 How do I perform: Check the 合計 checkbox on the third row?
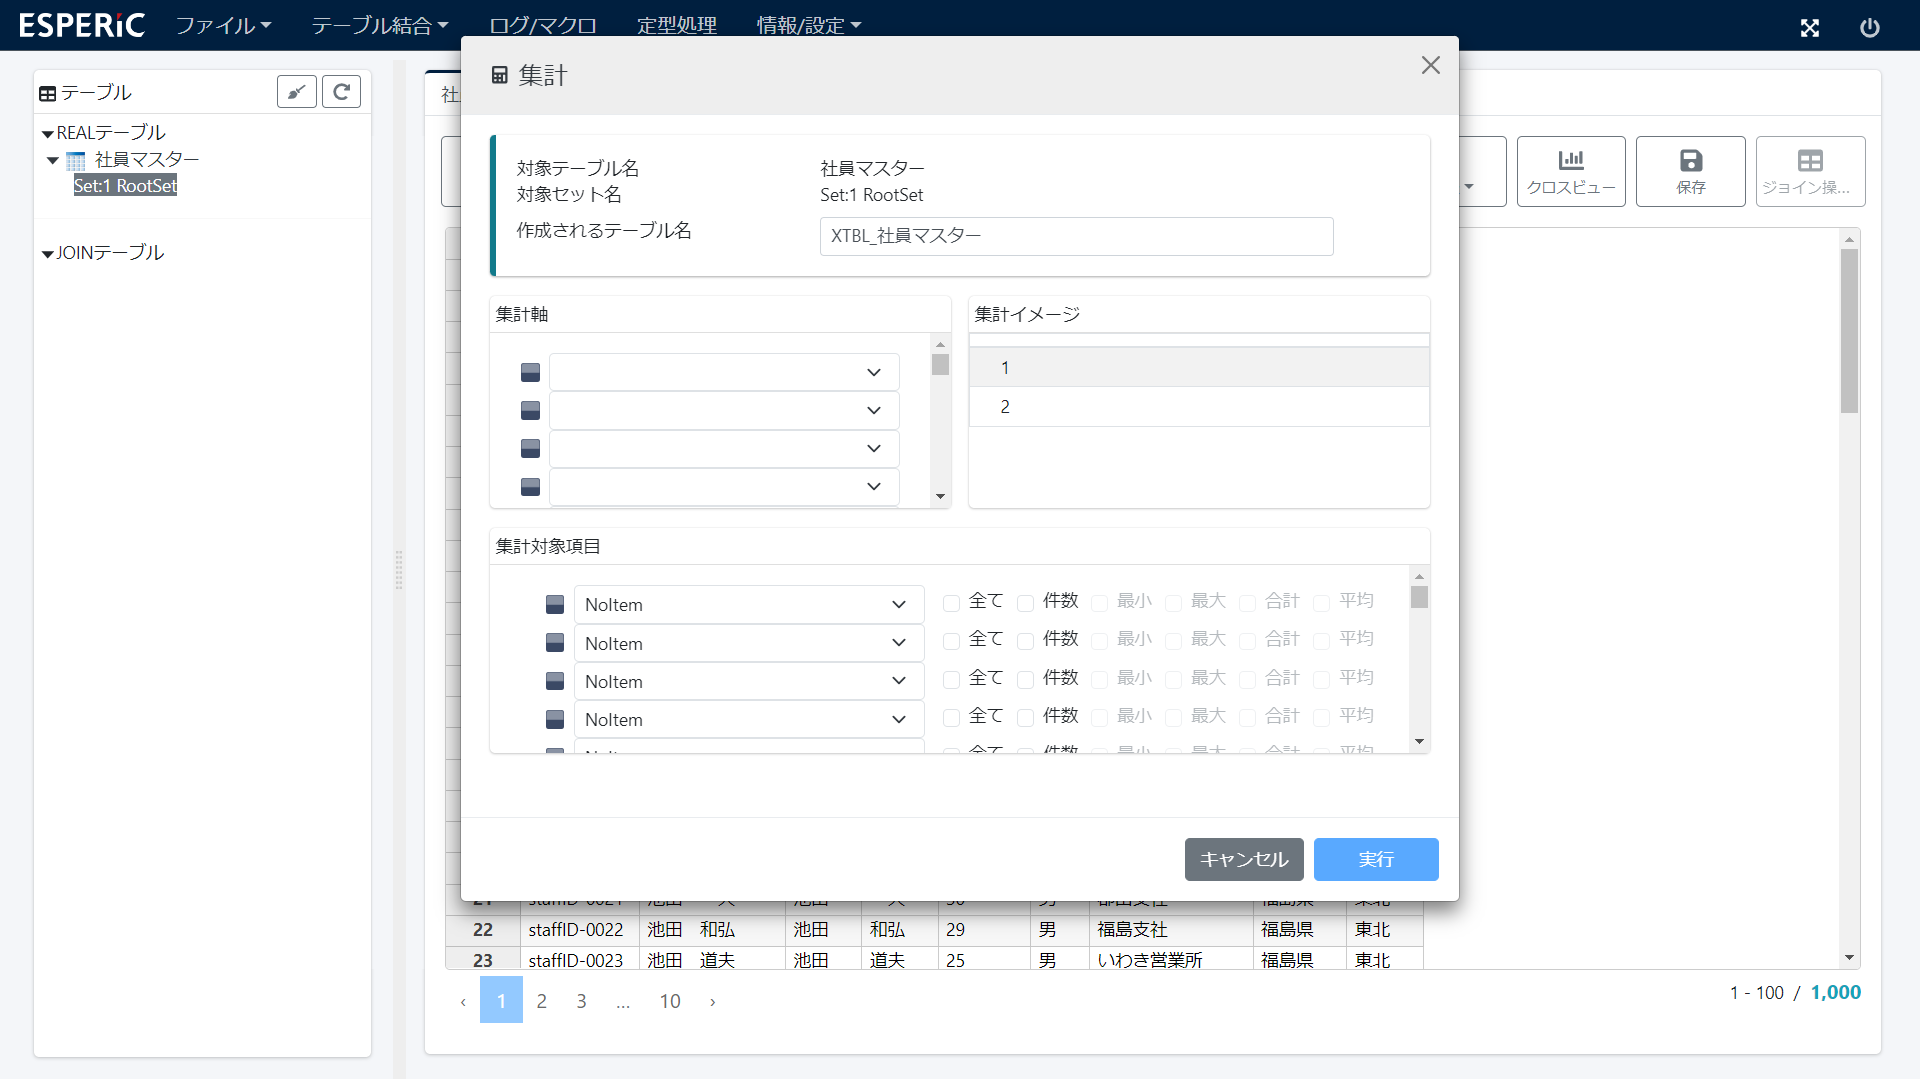point(1246,678)
